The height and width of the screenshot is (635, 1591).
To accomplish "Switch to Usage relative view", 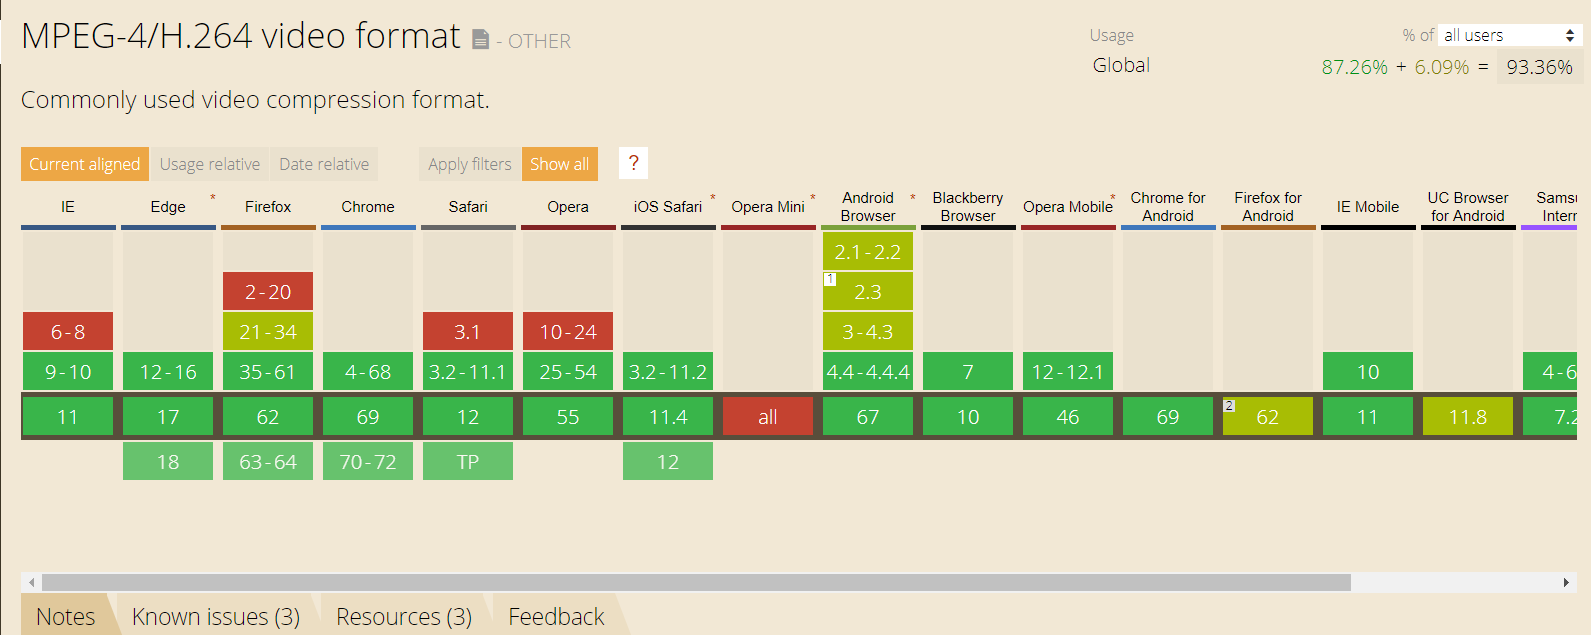I will coord(210,164).
